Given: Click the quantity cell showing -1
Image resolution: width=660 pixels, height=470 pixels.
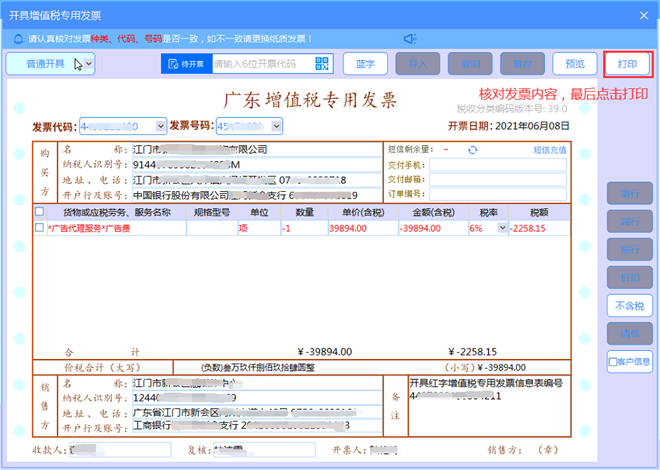Looking at the screenshot, I should click(304, 228).
